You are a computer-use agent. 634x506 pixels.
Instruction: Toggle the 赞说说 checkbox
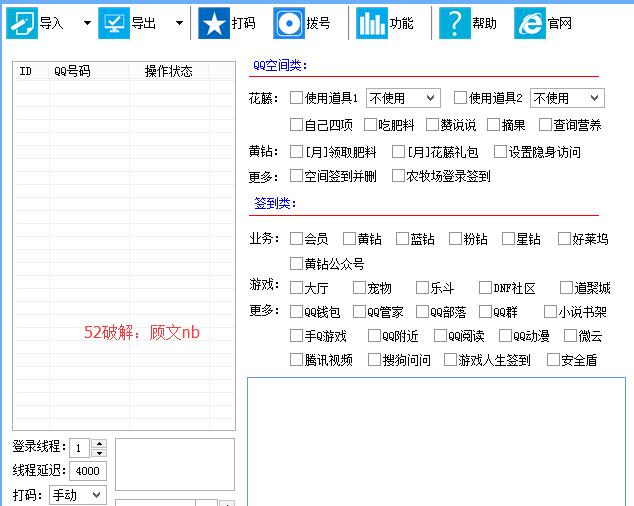pyautogui.click(x=432, y=125)
